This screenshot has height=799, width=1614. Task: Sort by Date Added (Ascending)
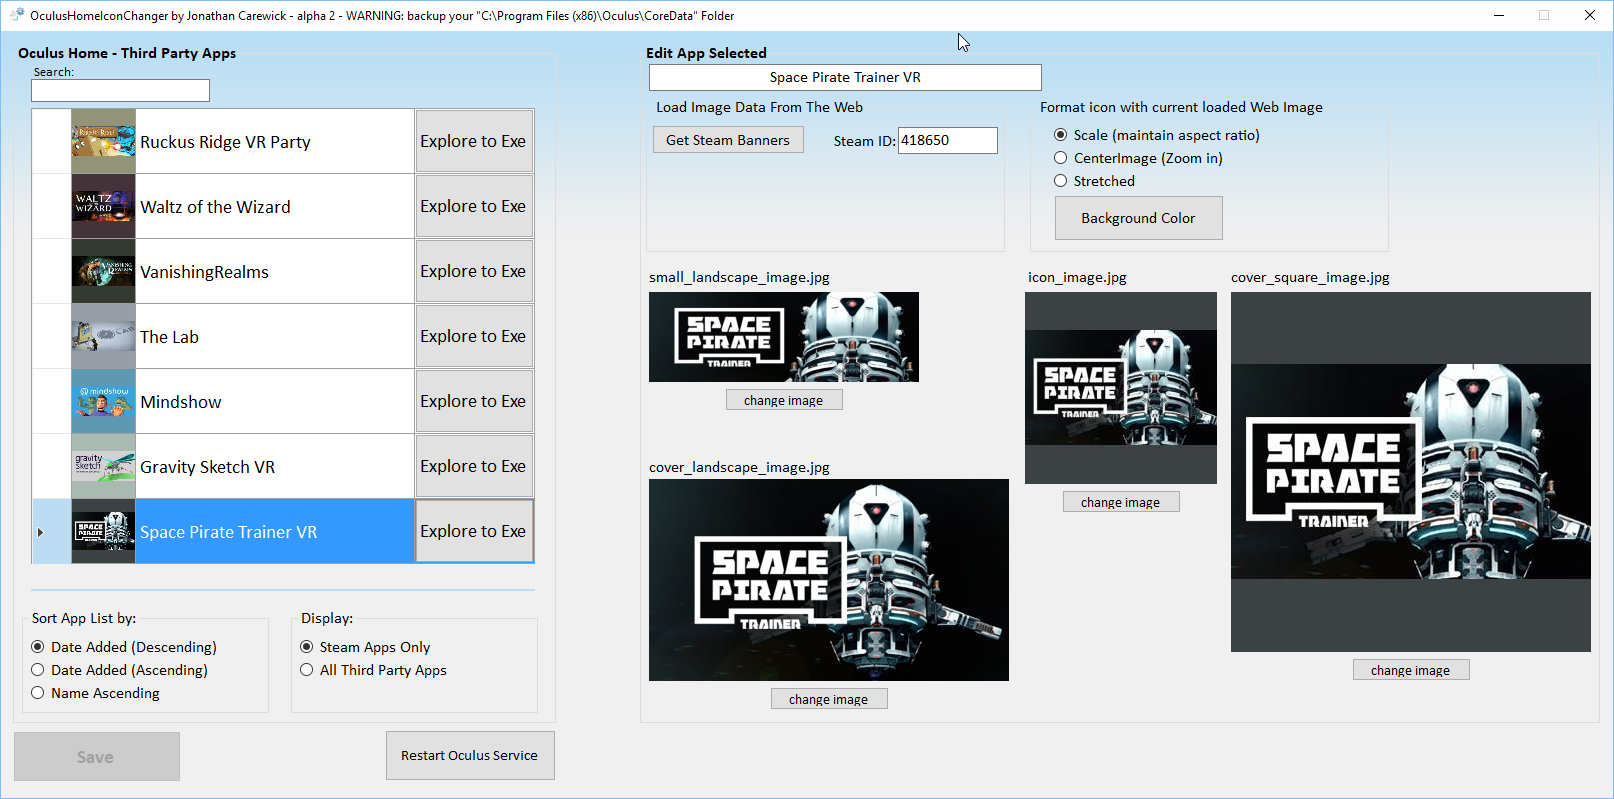38,670
